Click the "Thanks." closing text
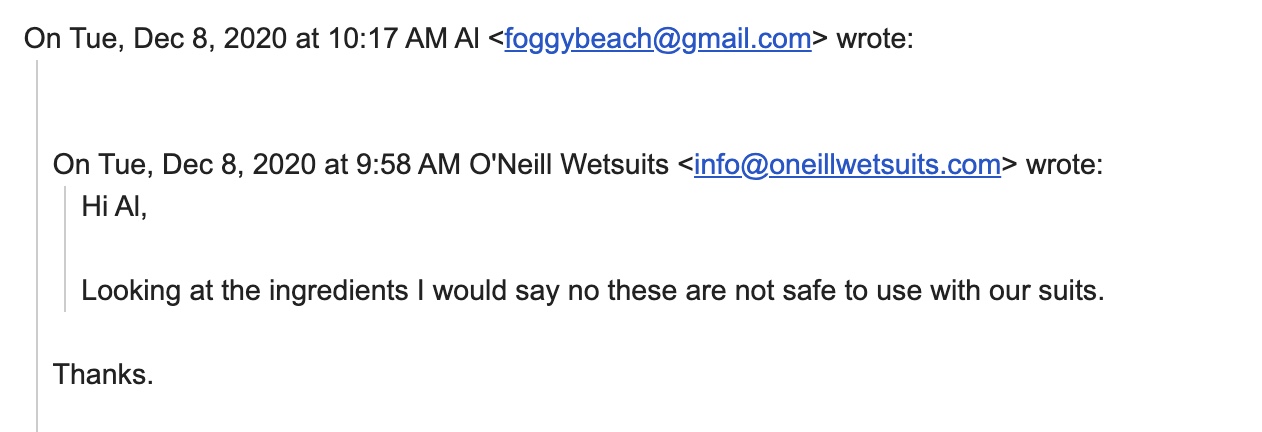The width and height of the screenshot is (1262, 432). [x=103, y=375]
